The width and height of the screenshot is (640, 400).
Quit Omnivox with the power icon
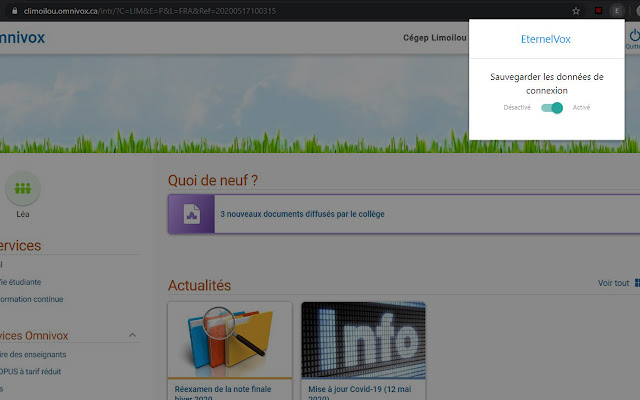[x=634, y=36]
